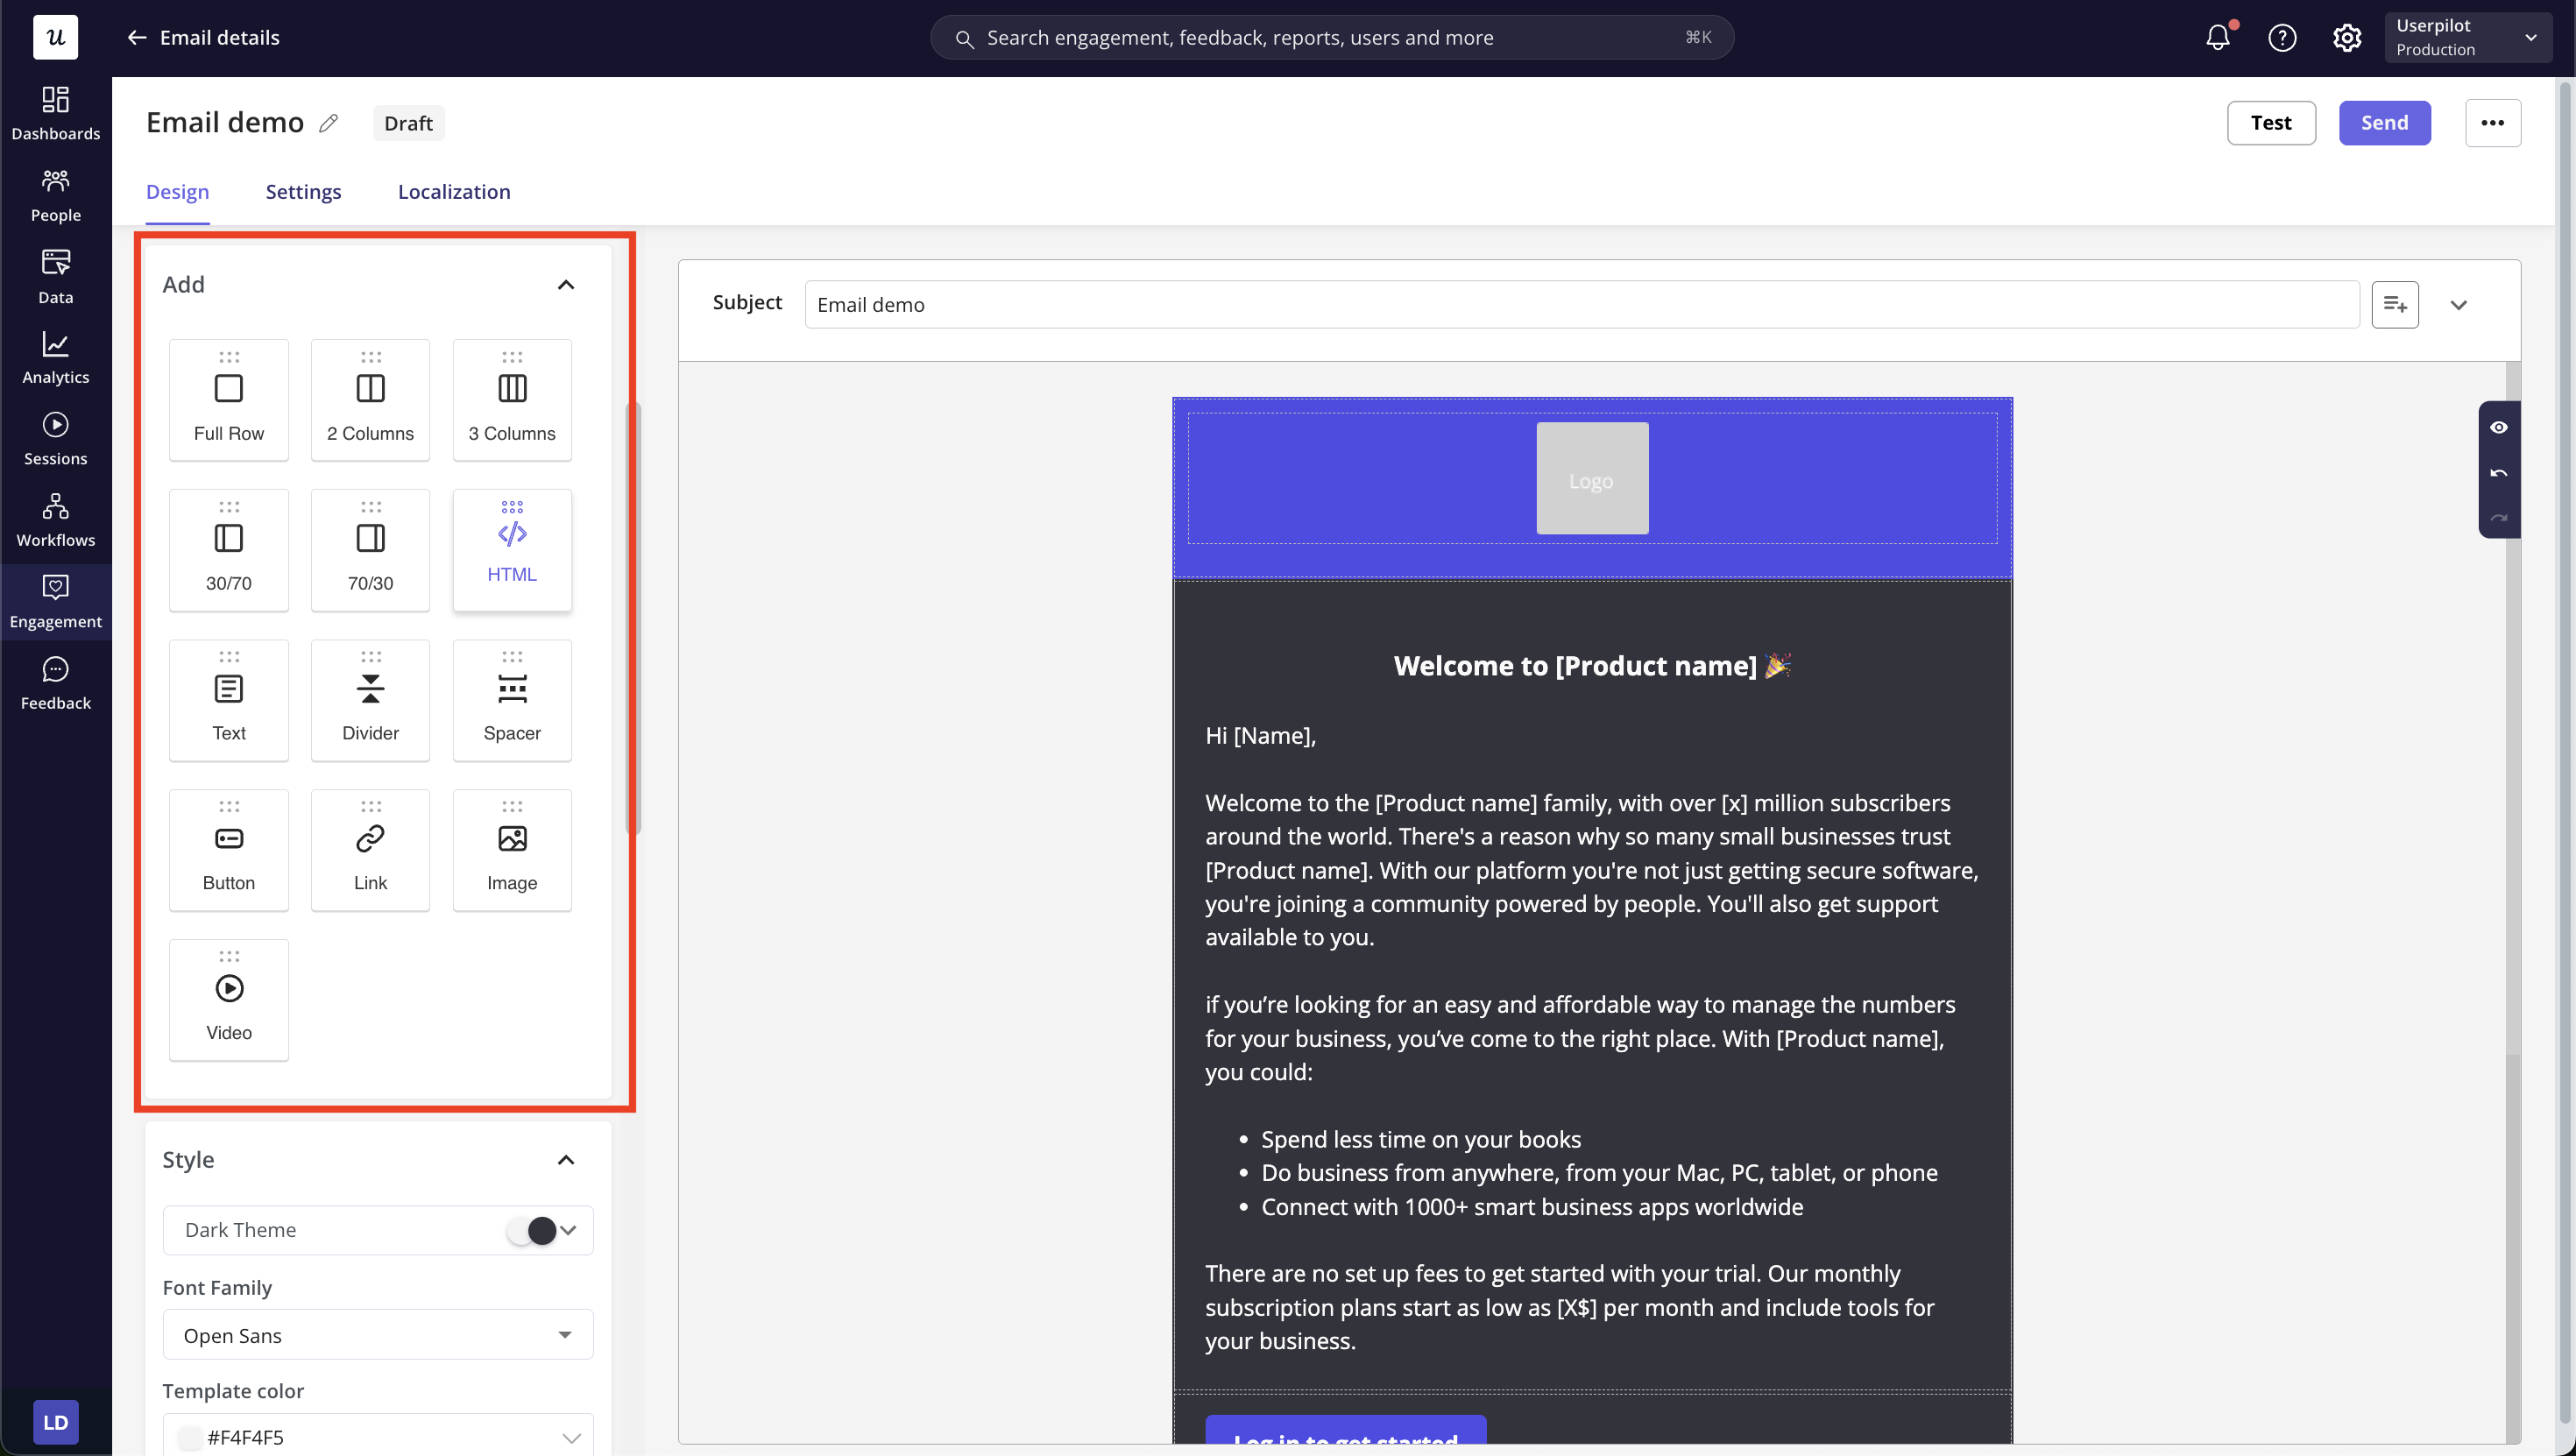Click 'Spend less time on your books' bullet
The image size is (2576, 1456).
(x=1421, y=1140)
